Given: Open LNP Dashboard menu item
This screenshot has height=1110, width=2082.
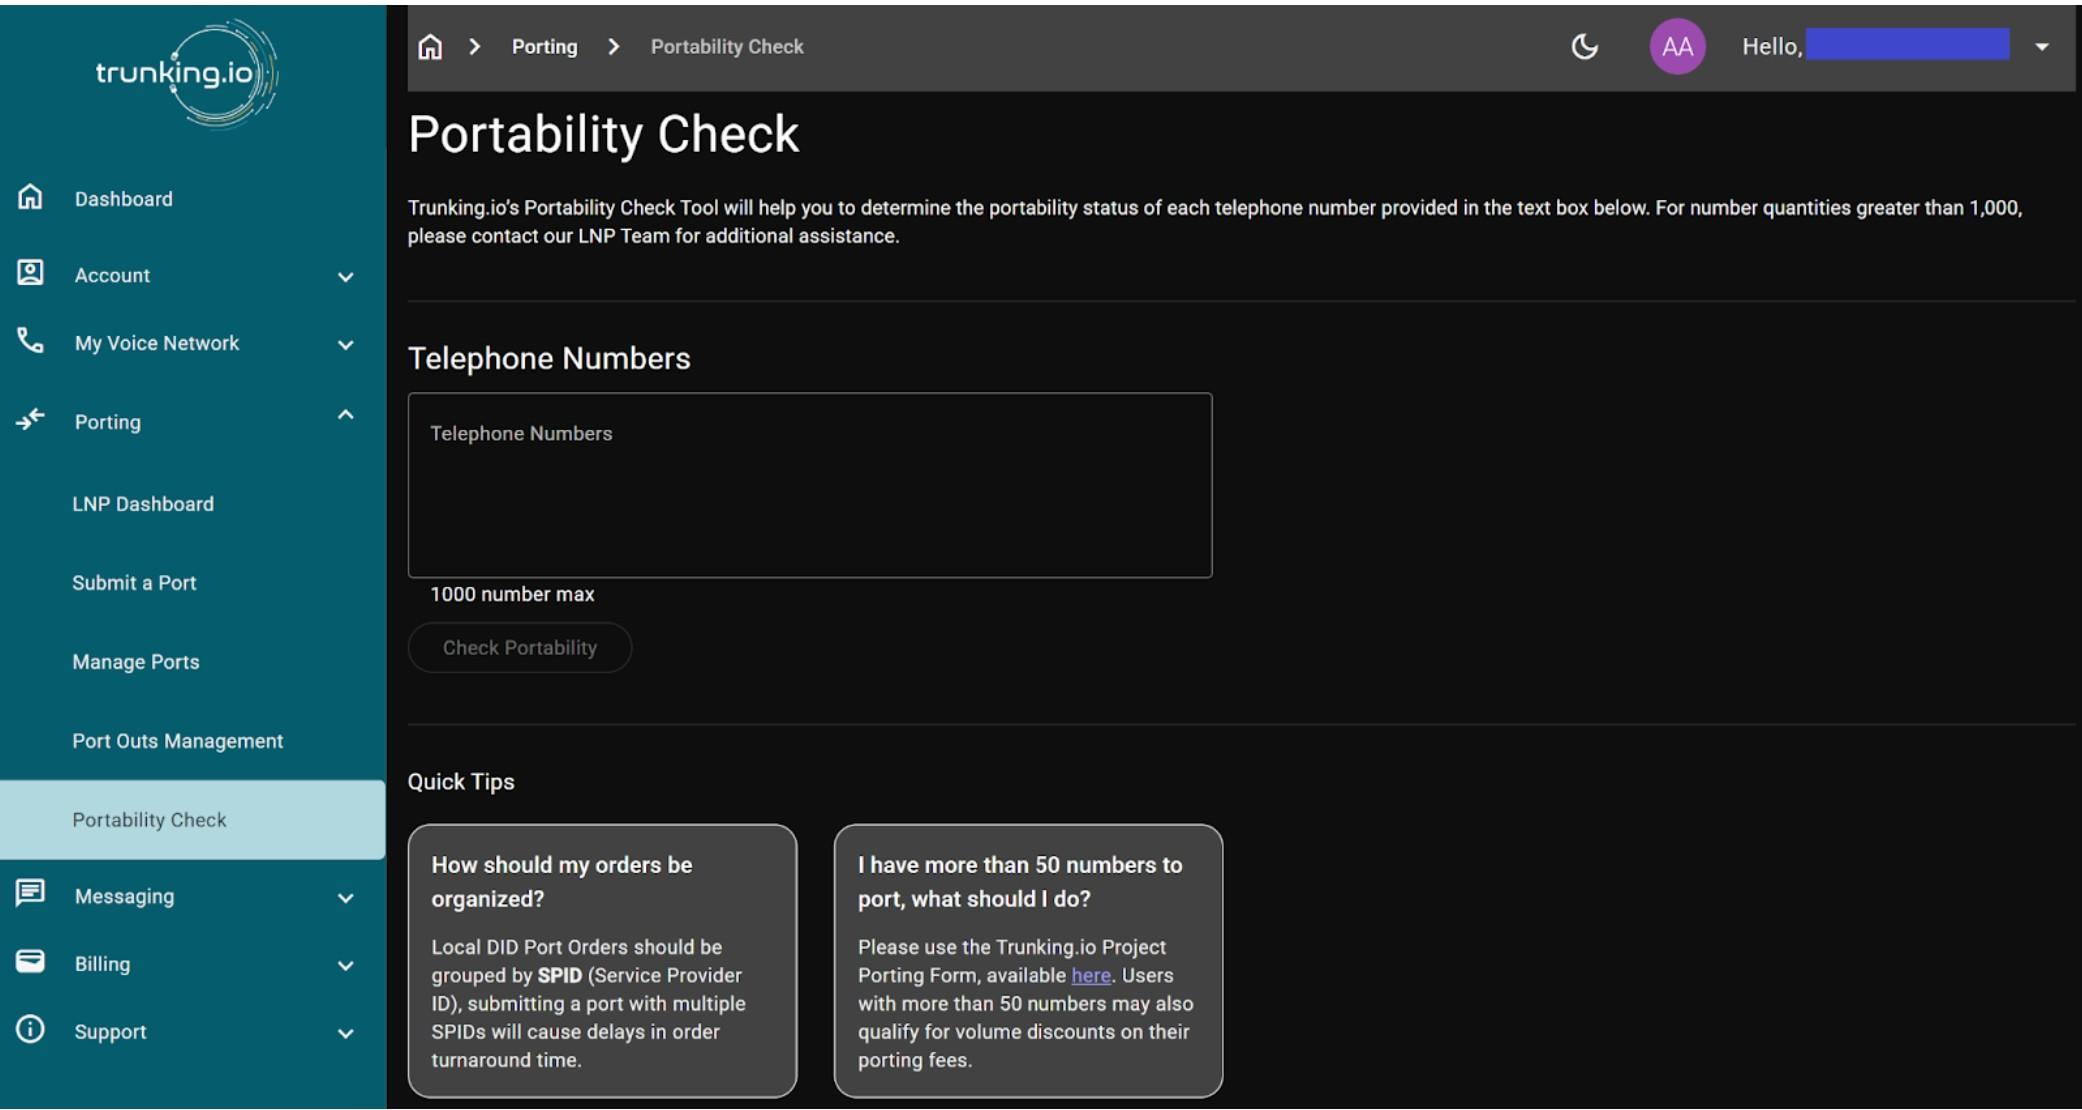Looking at the screenshot, I should [143, 504].
